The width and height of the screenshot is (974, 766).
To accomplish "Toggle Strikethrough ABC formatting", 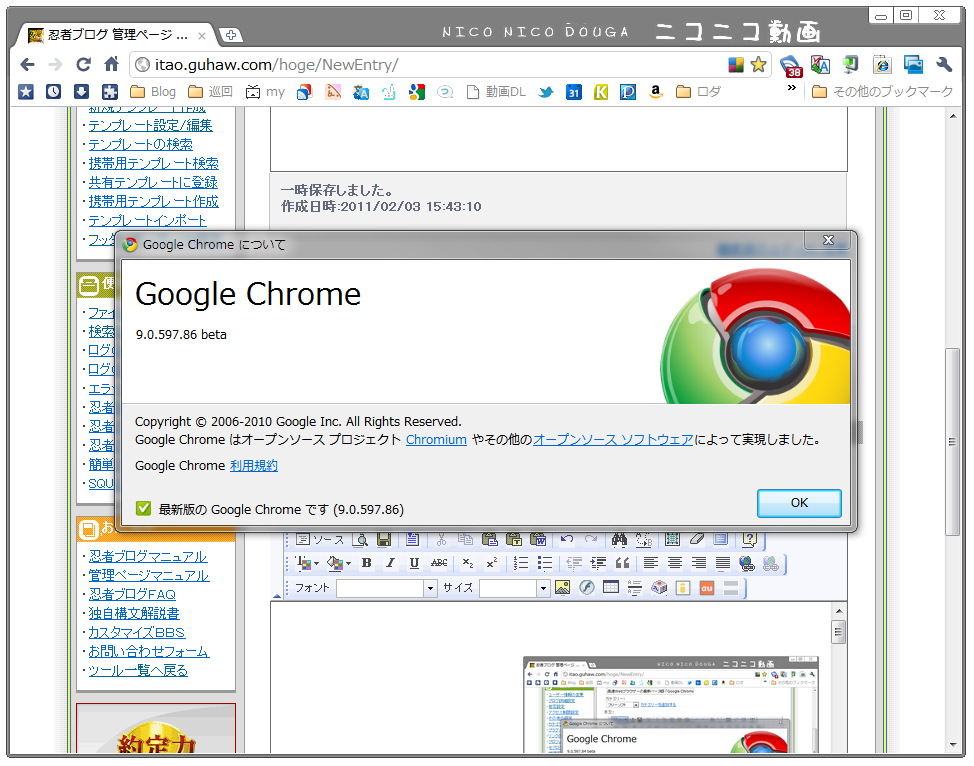I will 439,563.
